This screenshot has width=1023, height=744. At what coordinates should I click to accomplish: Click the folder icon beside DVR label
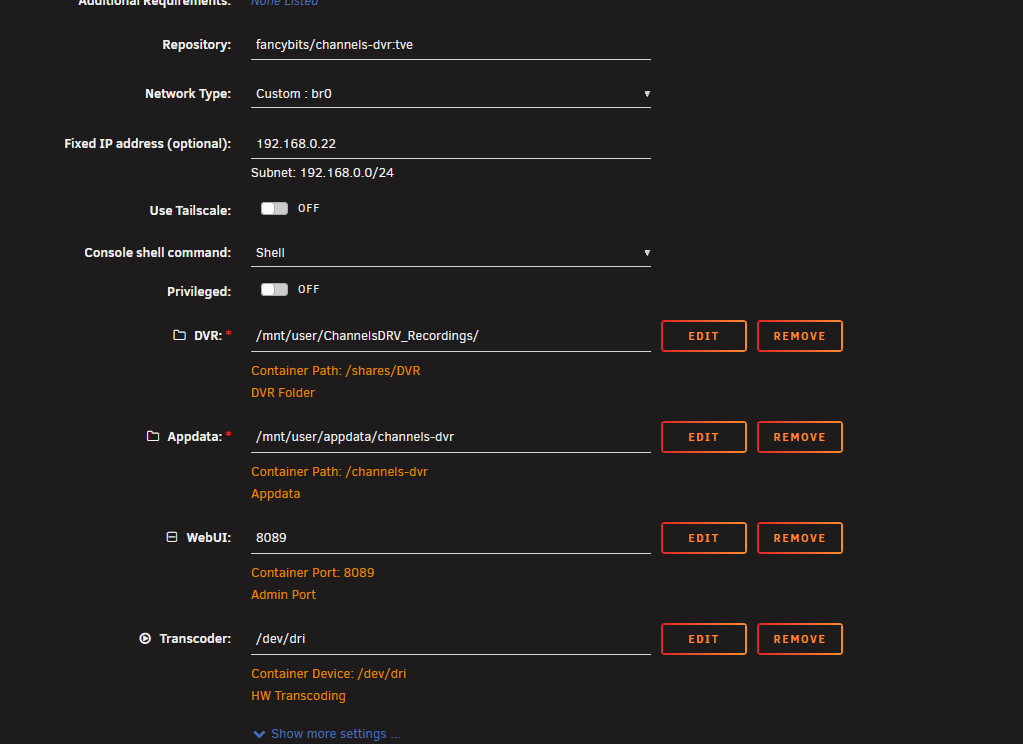click(179, 335)
